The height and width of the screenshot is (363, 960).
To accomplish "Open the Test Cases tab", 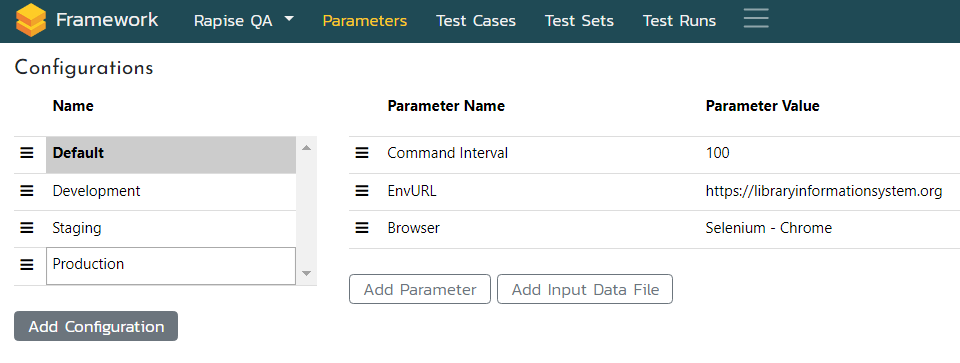I will coord(476,21).
